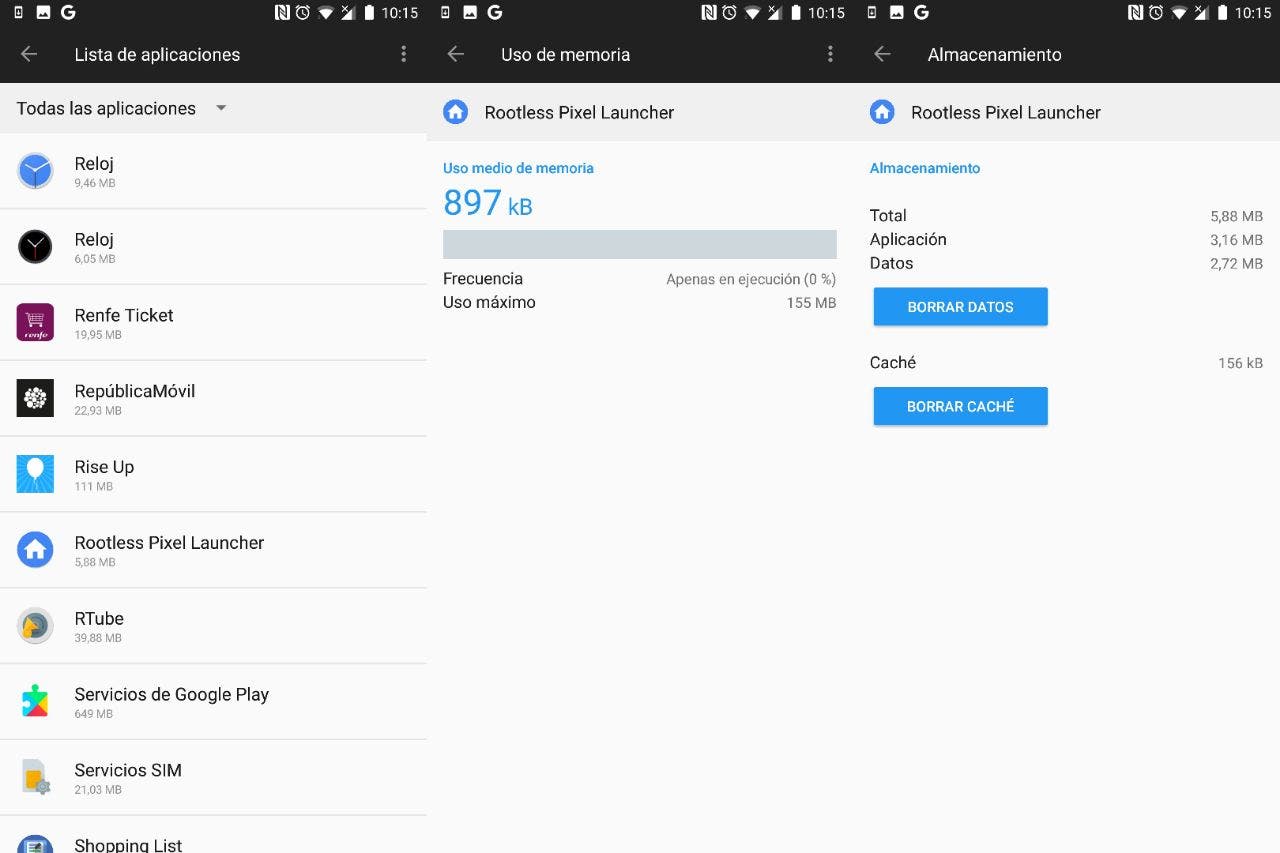
Task: Open Rootless Pixel Launcher list entry
Action: tap(169, 550)
